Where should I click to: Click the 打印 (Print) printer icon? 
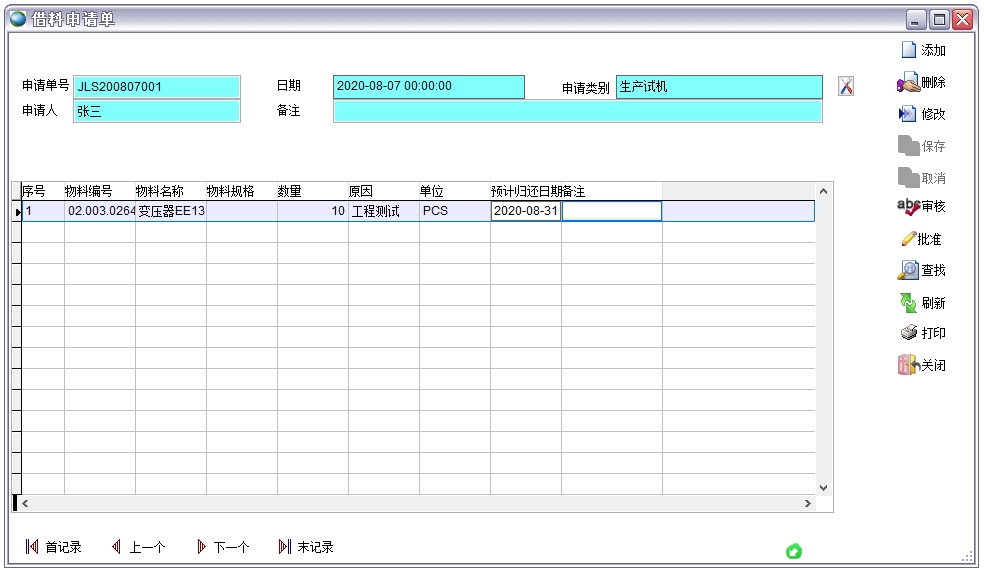pyautogui.click(x=908, y=333)
